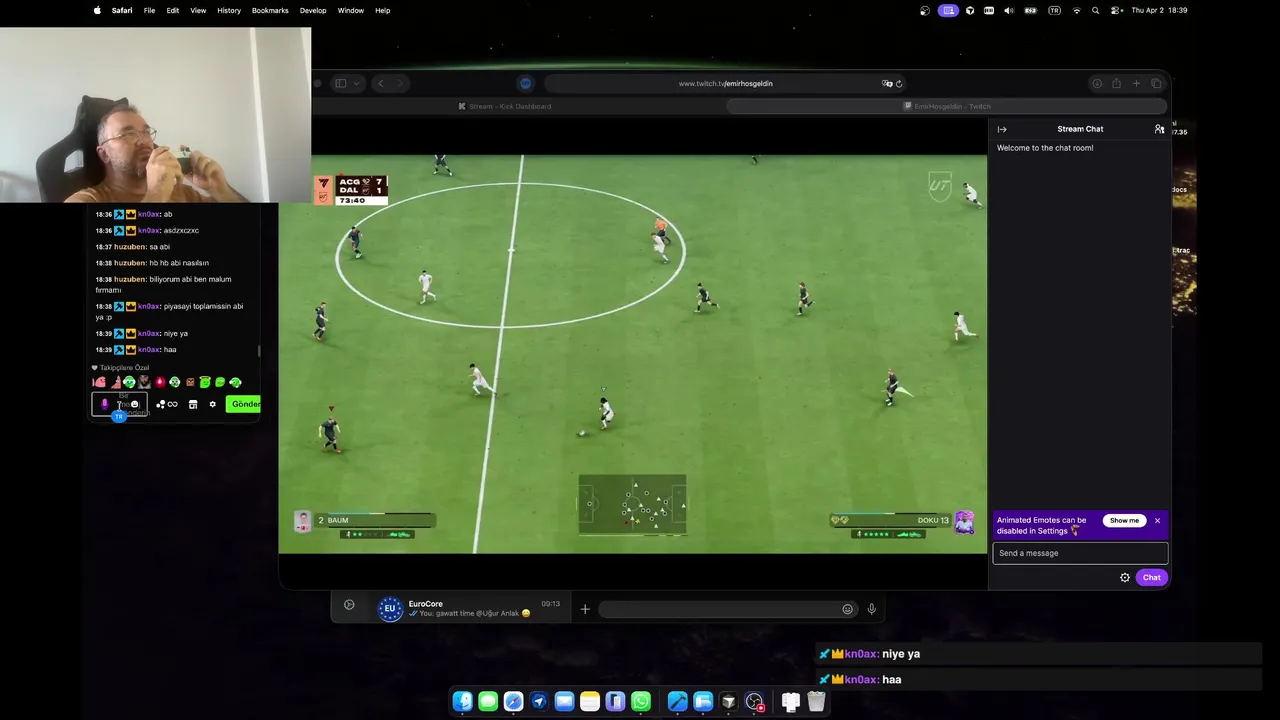The height and width of the screenshot is (720, 1280).
Task: Click the purple screen sharing menu bar icon
Action: pyautogui.click(x=949, y=10)
